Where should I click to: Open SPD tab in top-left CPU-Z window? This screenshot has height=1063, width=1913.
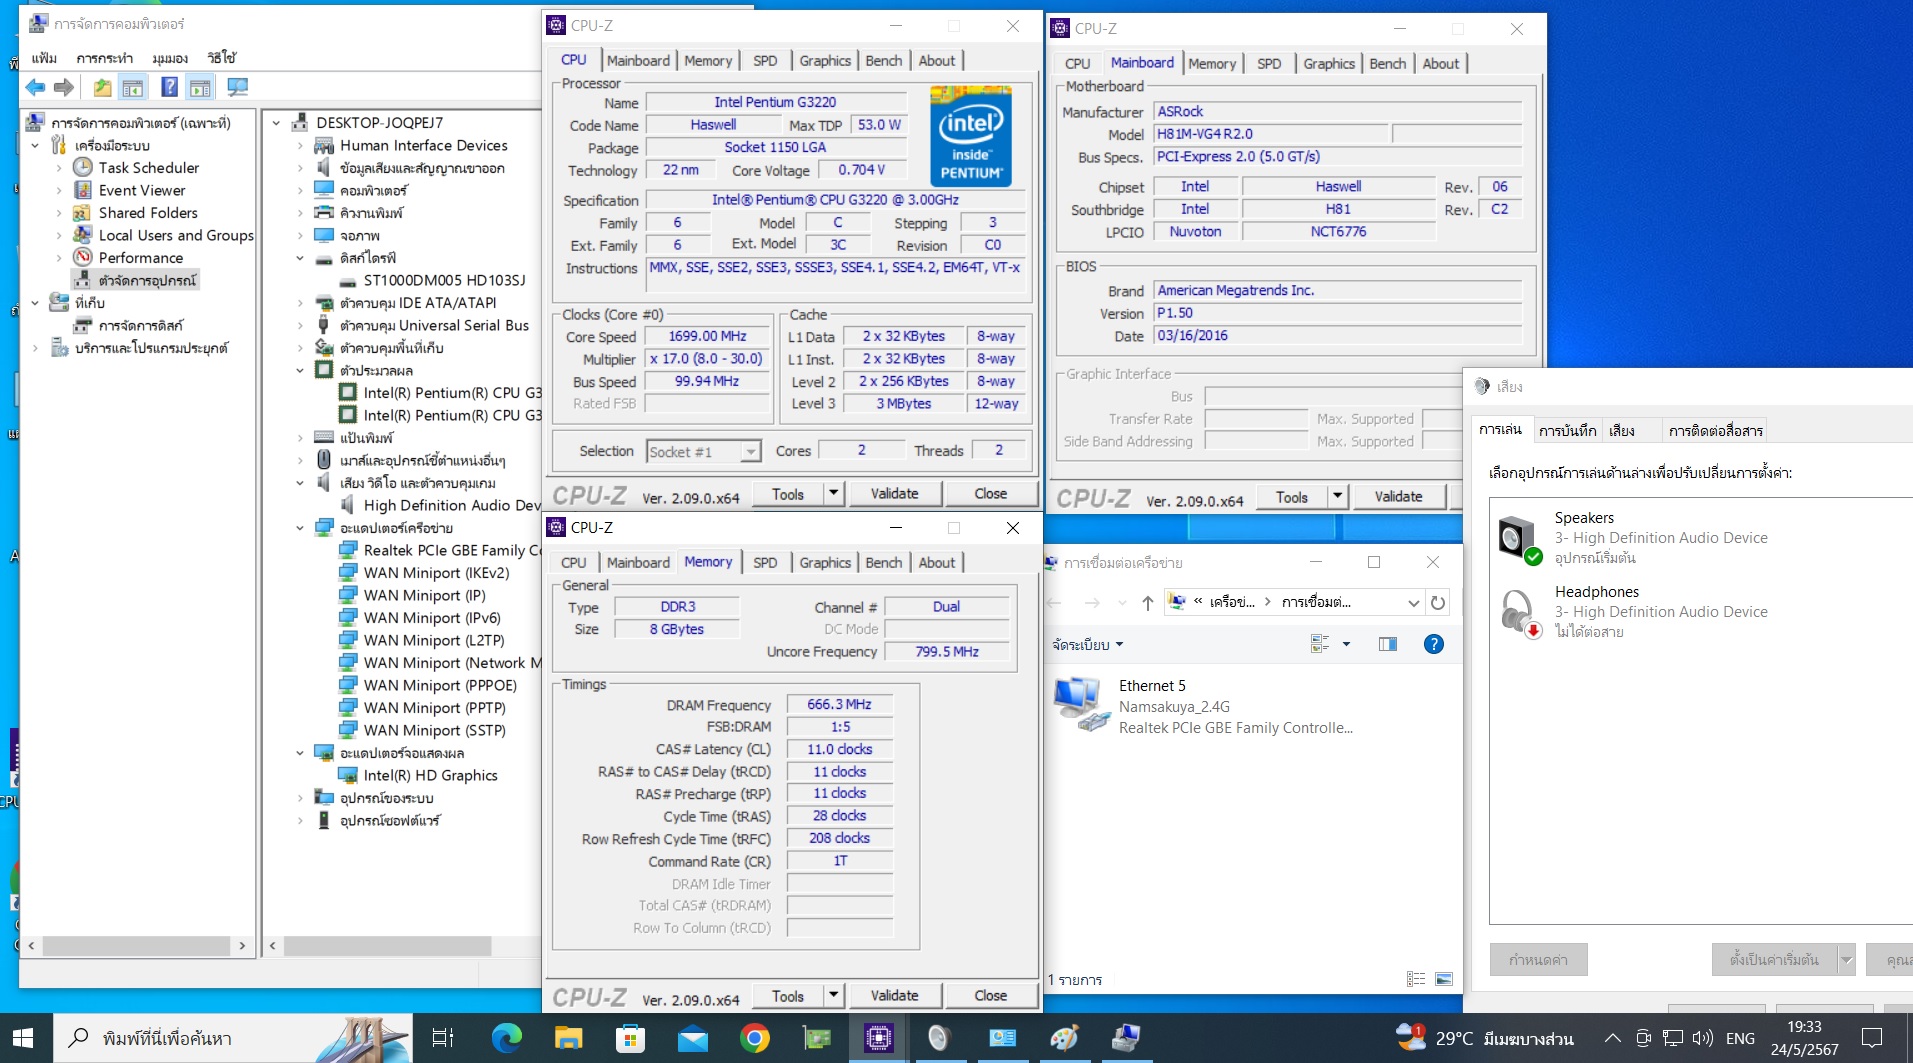pyautogui.click(x=765, y=61)
